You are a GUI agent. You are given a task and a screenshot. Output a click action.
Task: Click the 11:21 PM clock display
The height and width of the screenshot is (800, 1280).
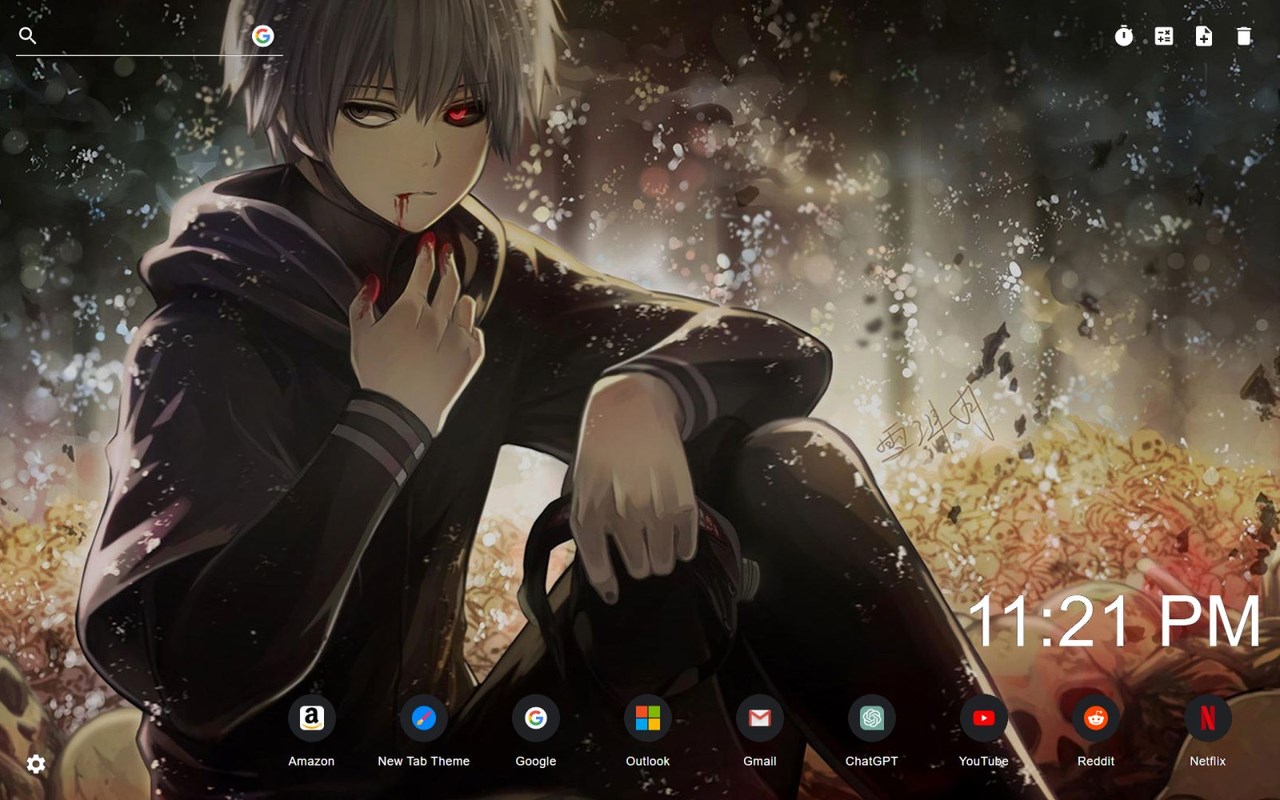click(x=1115, y=622)
